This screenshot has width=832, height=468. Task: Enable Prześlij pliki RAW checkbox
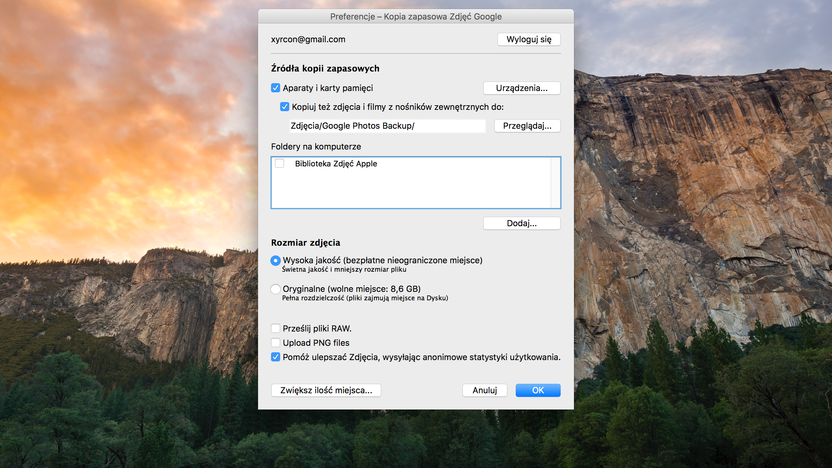[x=275, y=328]
